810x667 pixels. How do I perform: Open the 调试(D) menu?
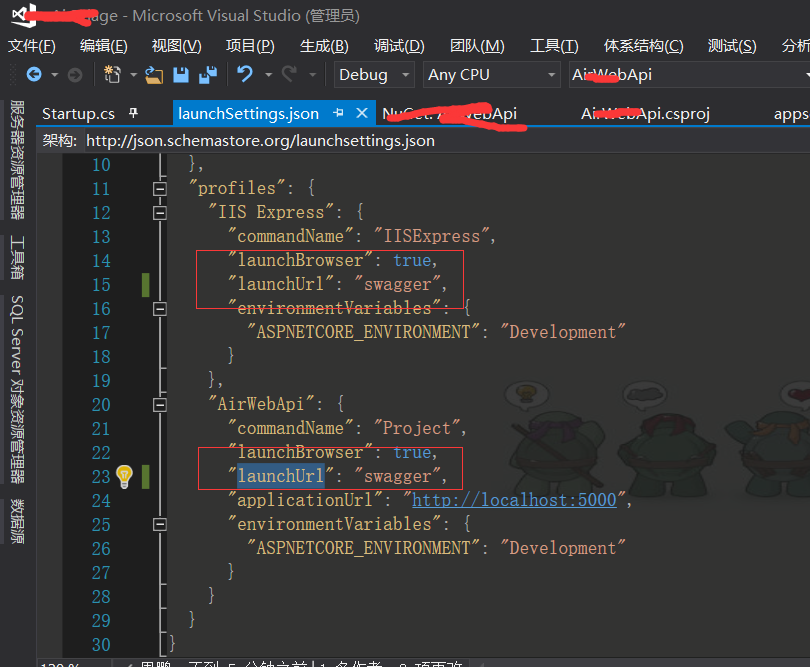coord(399,46)
